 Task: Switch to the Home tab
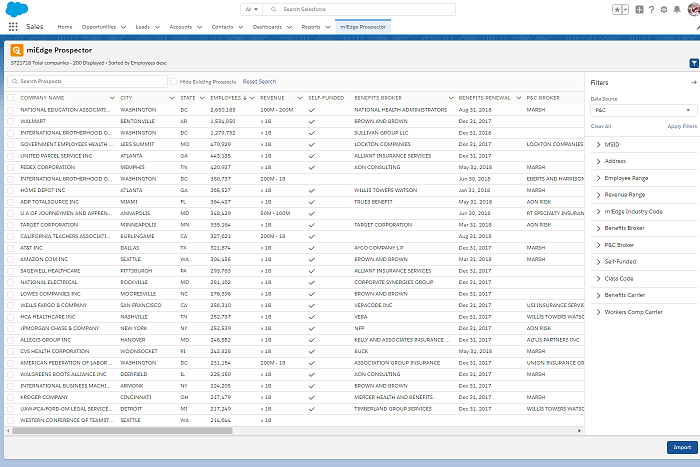coord(64,27)
